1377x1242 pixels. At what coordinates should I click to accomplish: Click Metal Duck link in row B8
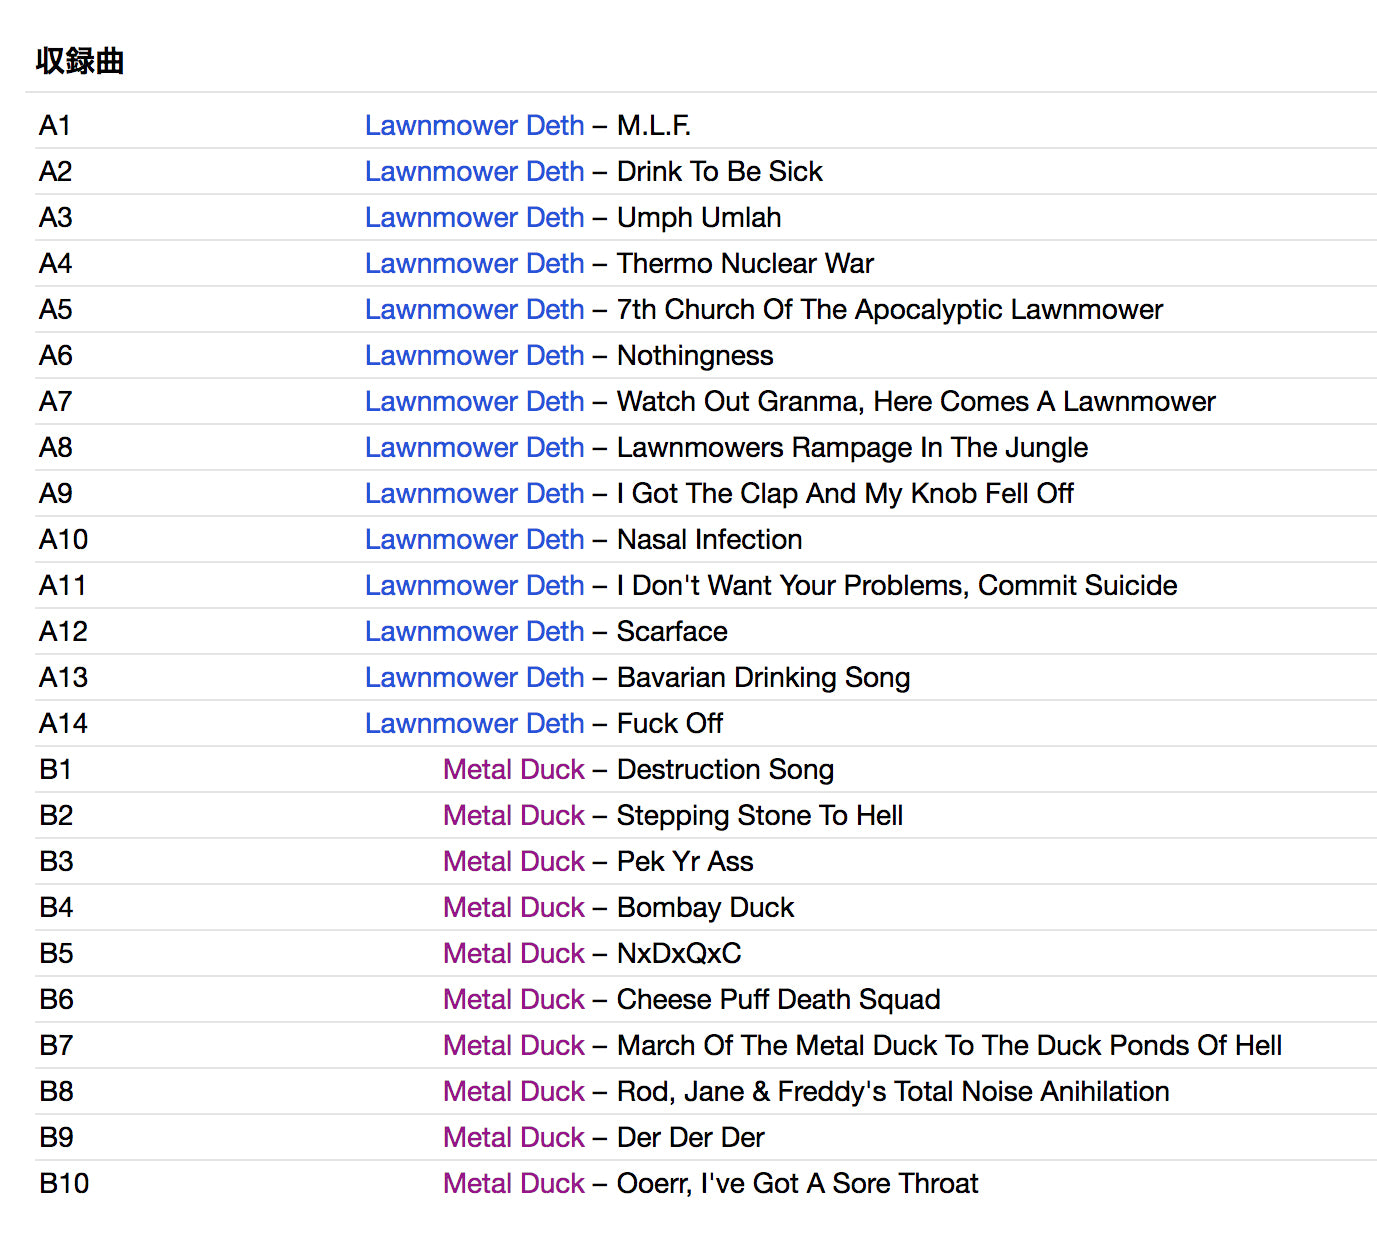[513, 1091]
